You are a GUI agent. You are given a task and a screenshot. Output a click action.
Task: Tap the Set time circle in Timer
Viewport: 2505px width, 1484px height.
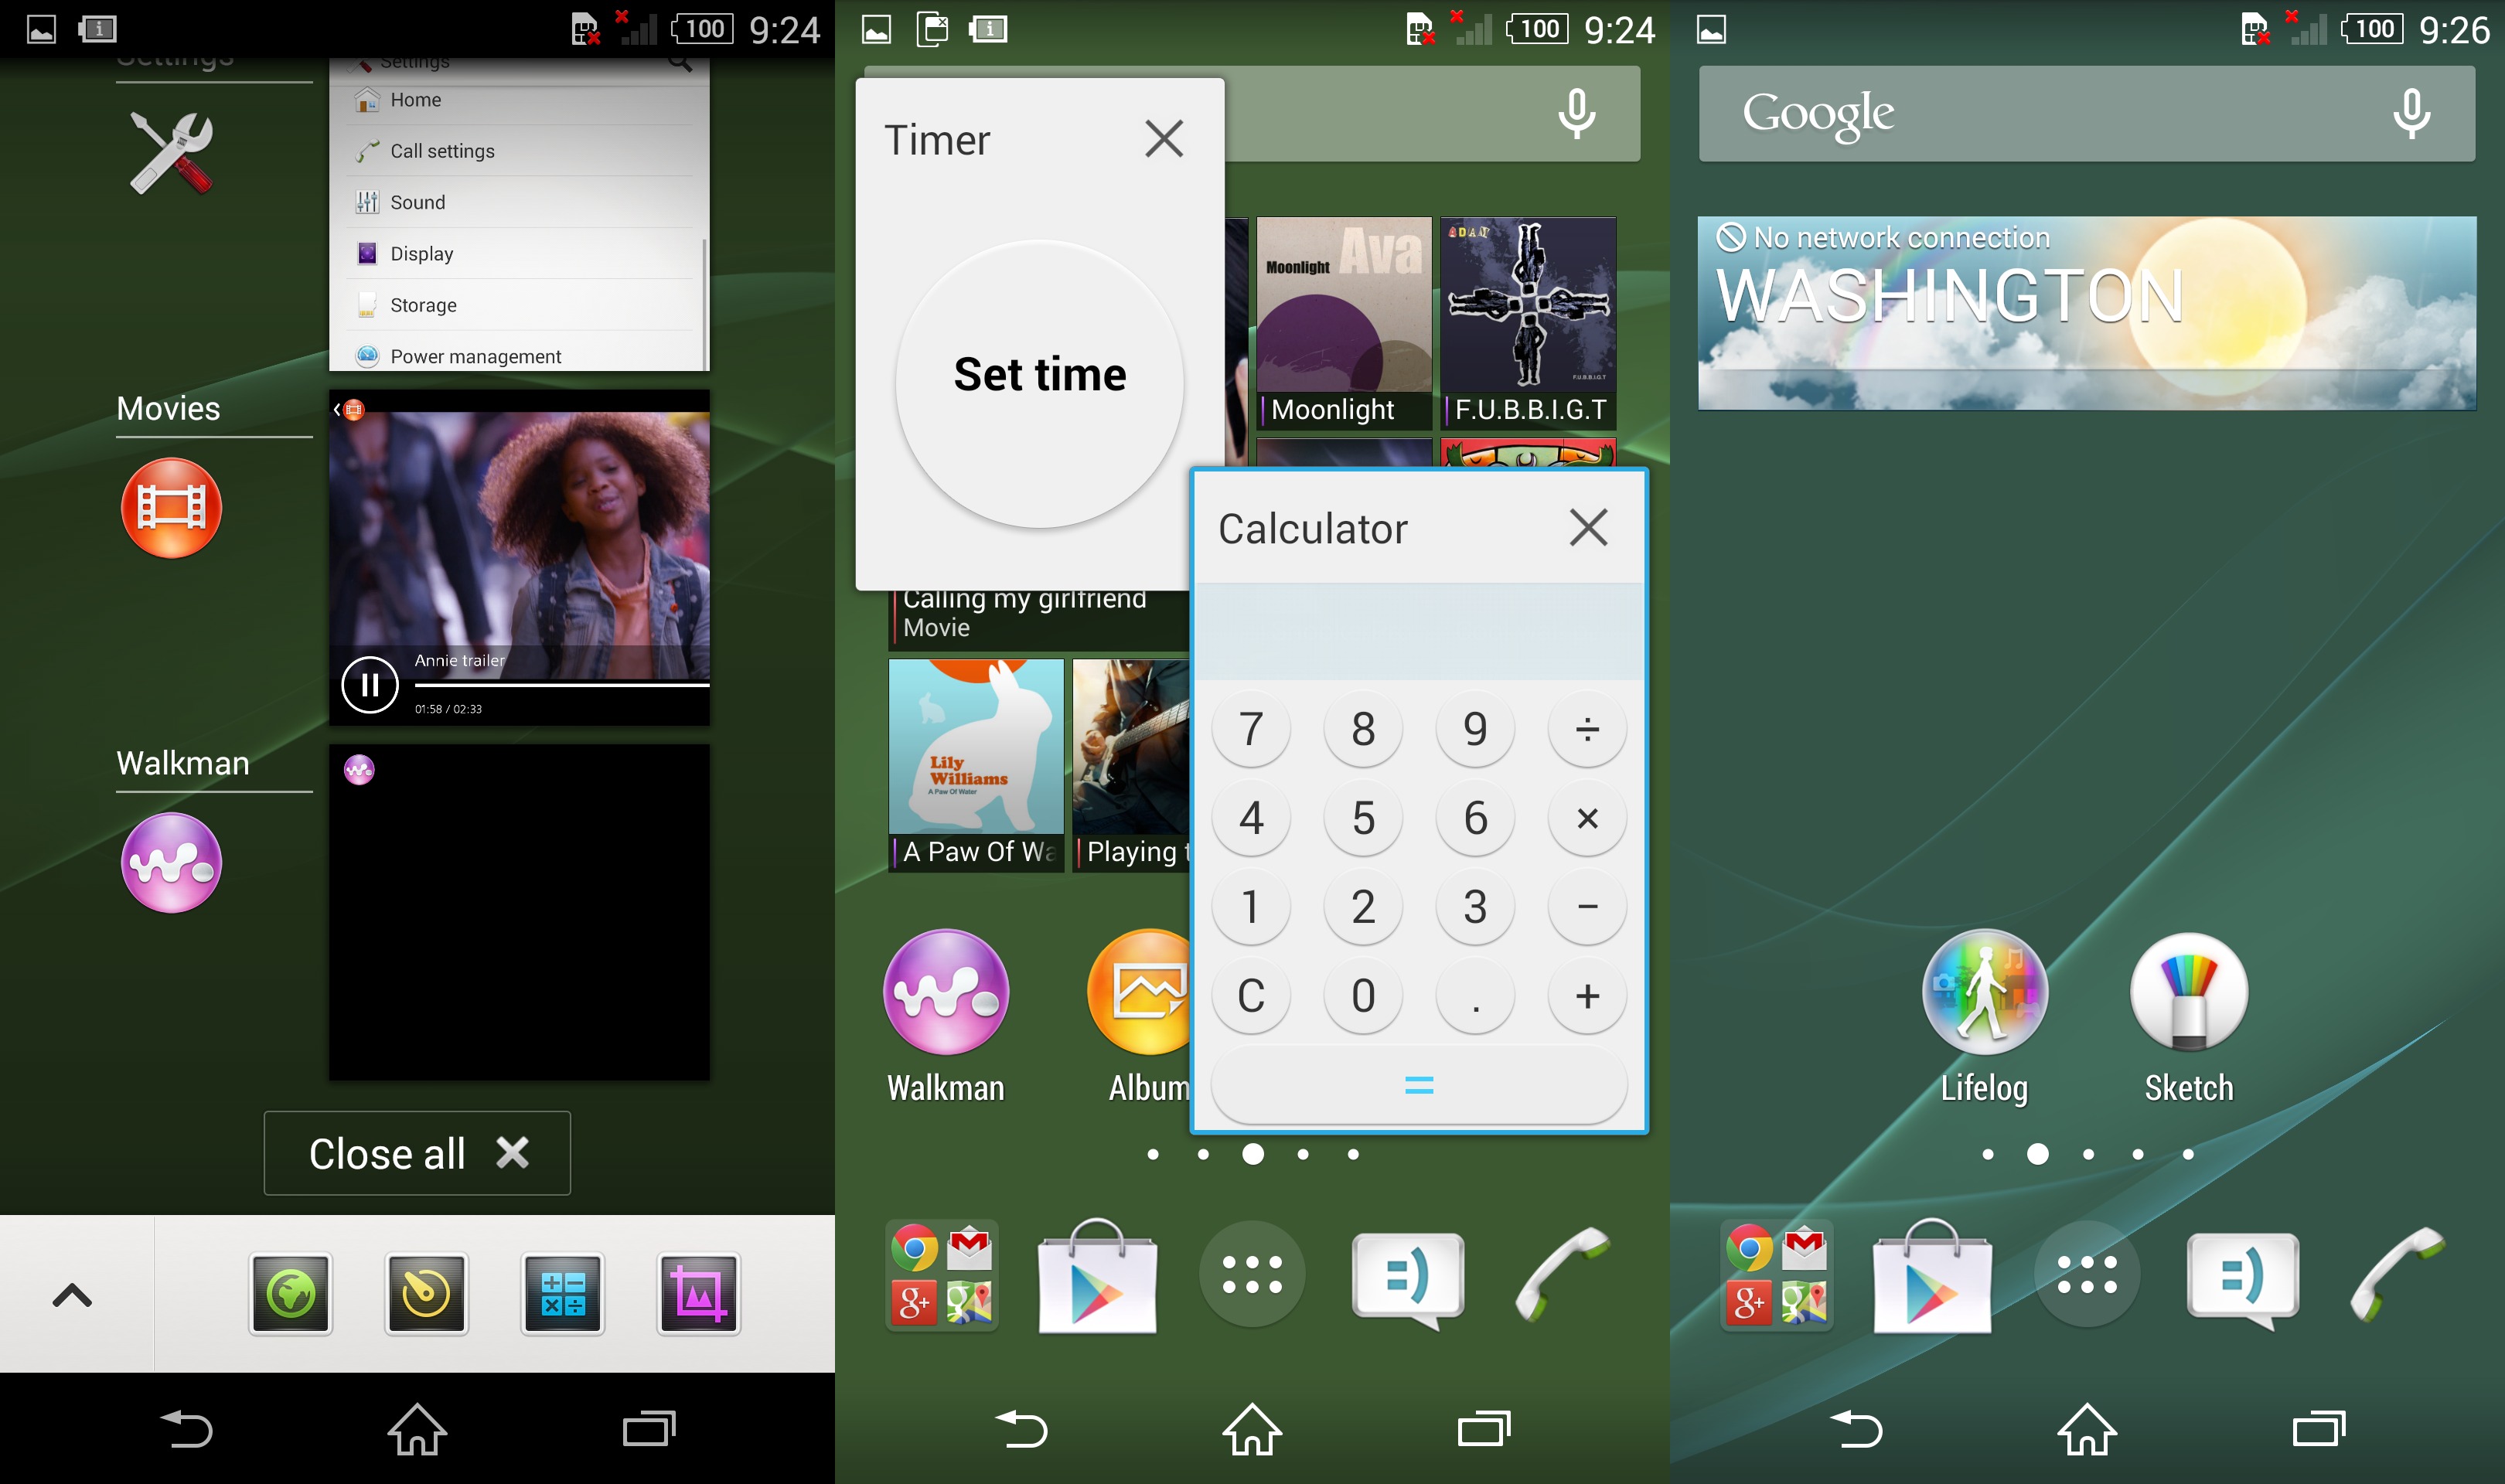tap(1040, 383)
